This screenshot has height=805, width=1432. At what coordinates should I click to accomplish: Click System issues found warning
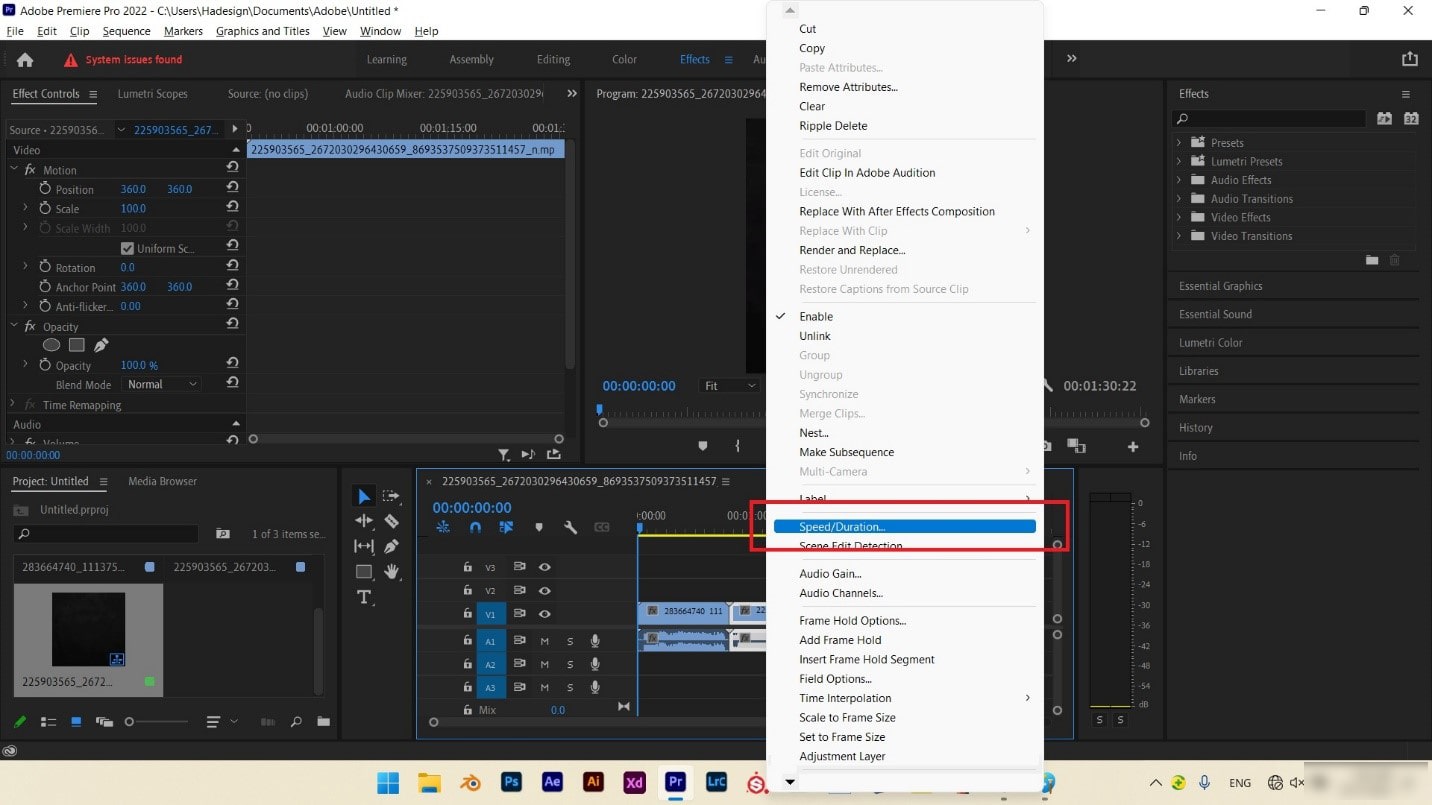coord(123,59)
